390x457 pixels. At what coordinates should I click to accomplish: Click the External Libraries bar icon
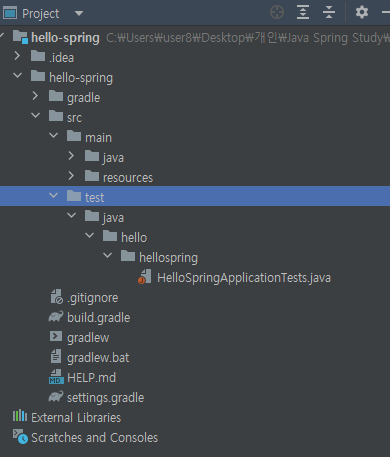click(x=20, y=416)
